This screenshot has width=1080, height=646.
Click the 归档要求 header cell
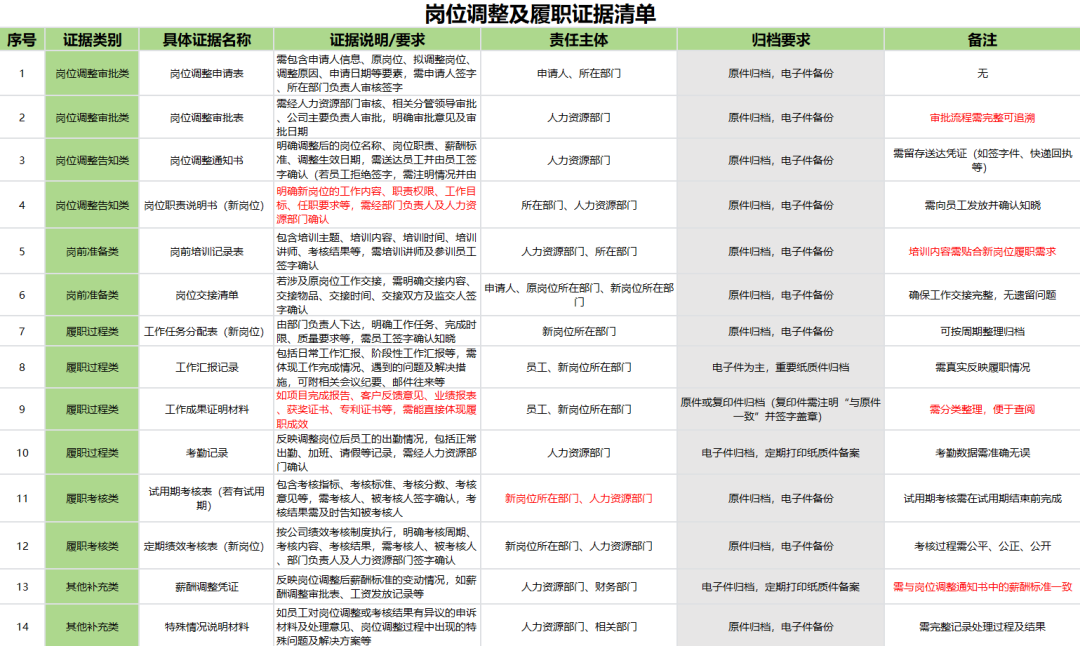click(x=782, y=38)
